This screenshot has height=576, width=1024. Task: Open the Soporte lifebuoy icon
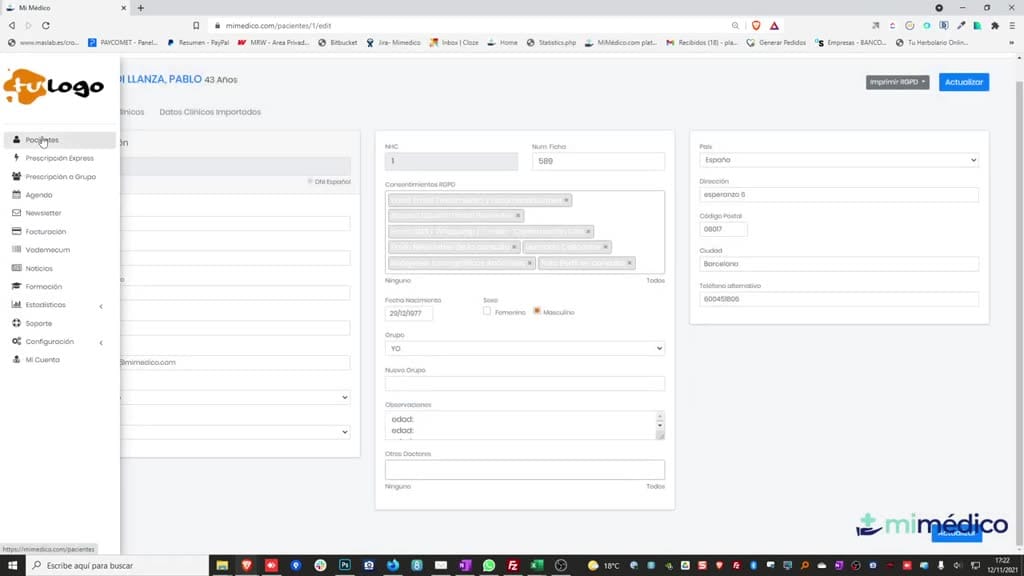pos(16,323)
